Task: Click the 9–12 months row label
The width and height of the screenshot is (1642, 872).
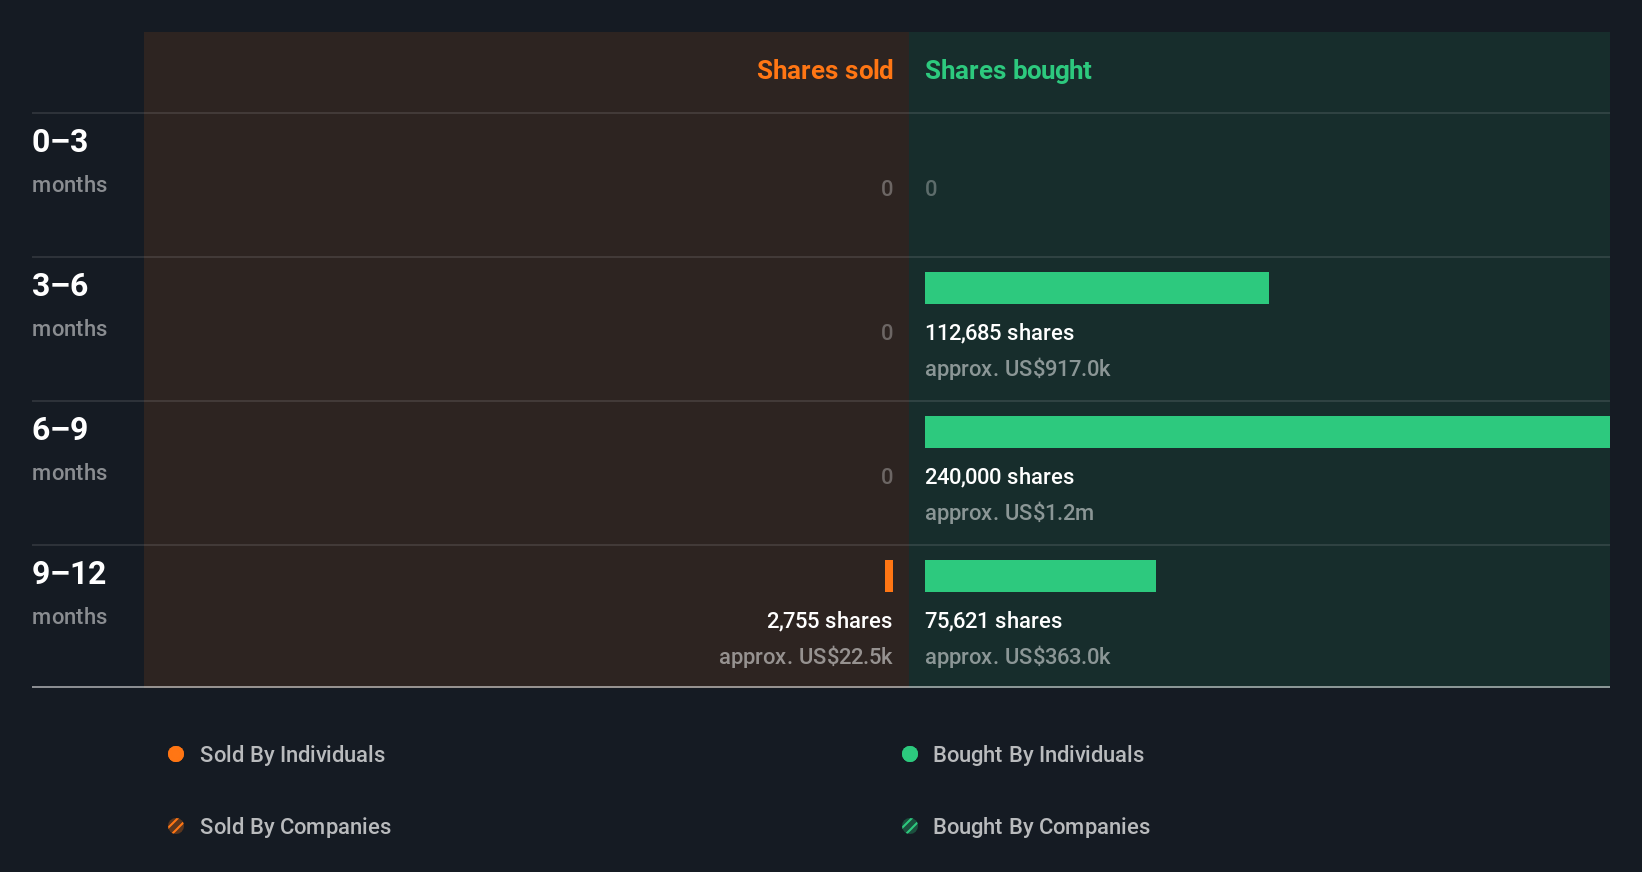Action: [69, 592]
